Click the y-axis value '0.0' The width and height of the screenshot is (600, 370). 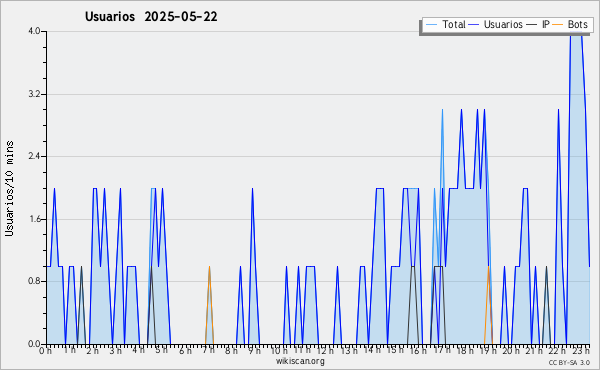34,344
